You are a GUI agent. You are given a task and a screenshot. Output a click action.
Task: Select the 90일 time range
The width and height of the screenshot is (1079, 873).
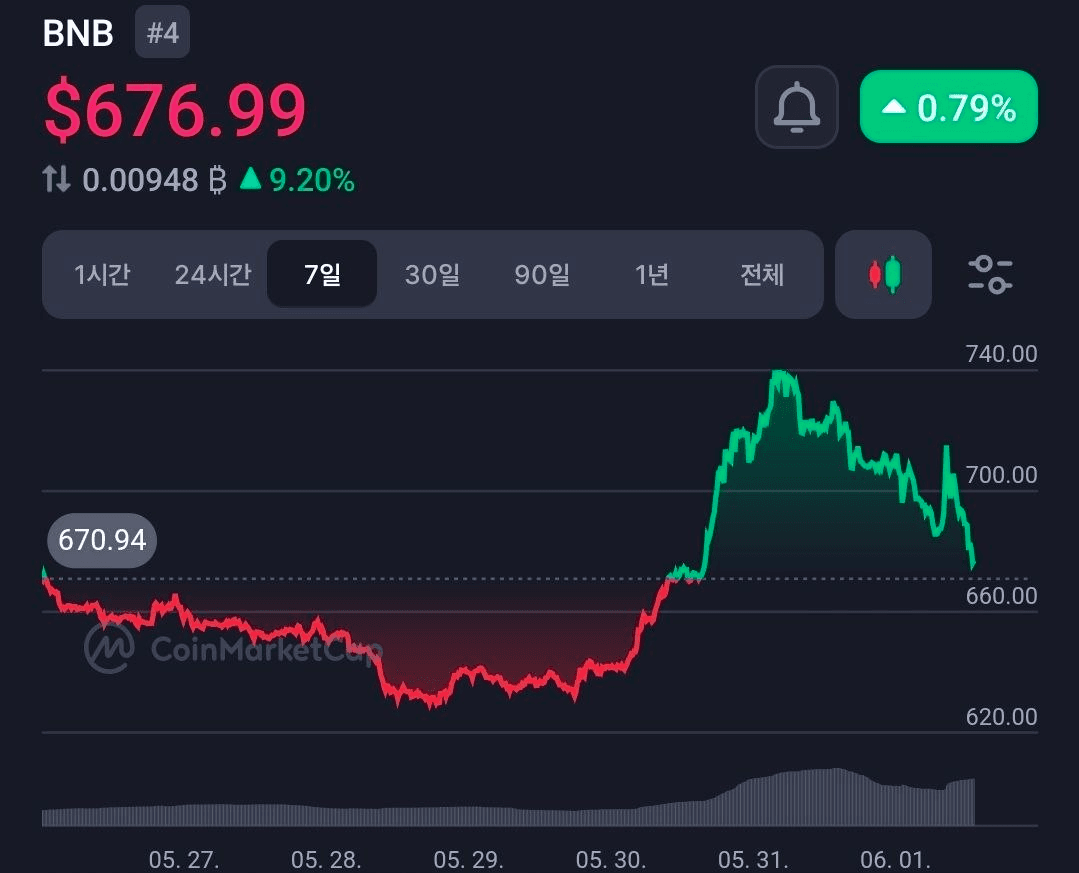[542, 274]
